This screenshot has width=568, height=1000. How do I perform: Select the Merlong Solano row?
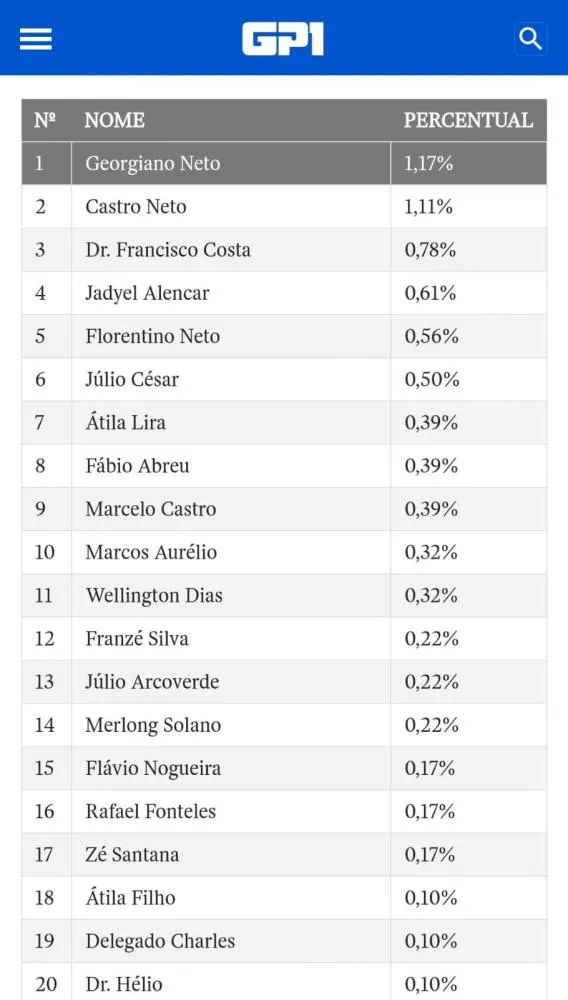coord(284,725)
